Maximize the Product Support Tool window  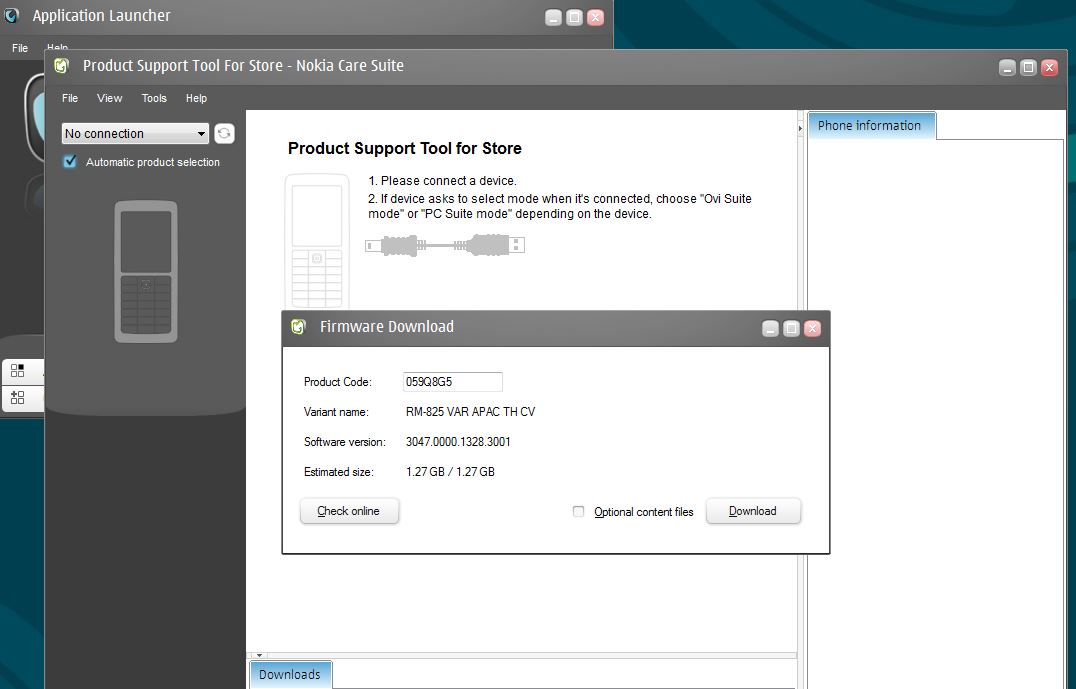(1028, 67)
